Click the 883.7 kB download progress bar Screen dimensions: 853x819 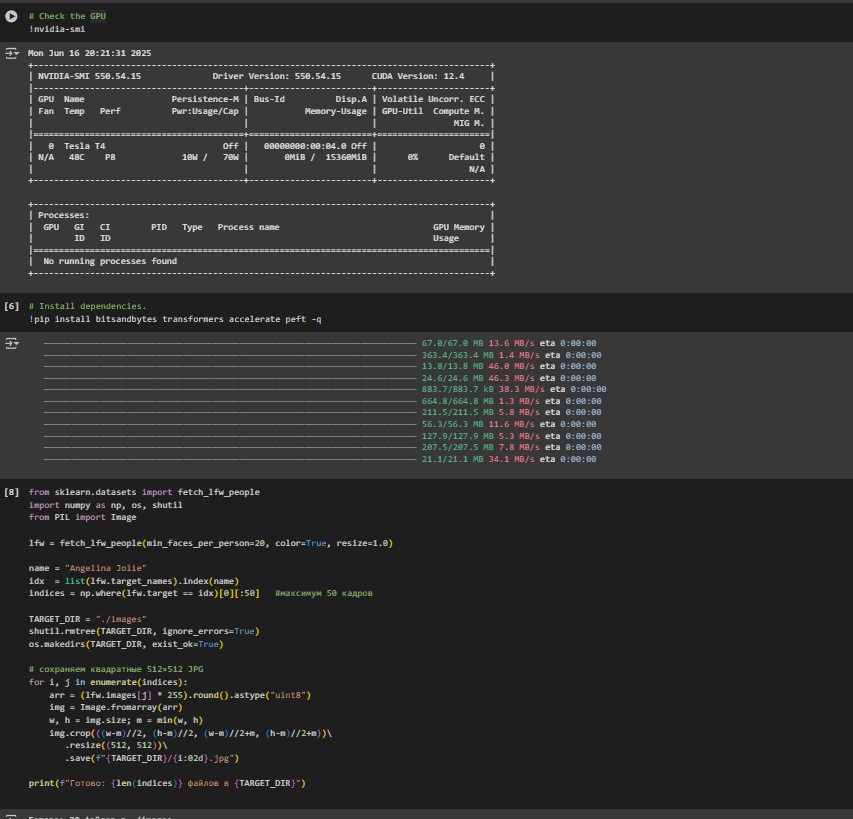(x=230, y=389)
